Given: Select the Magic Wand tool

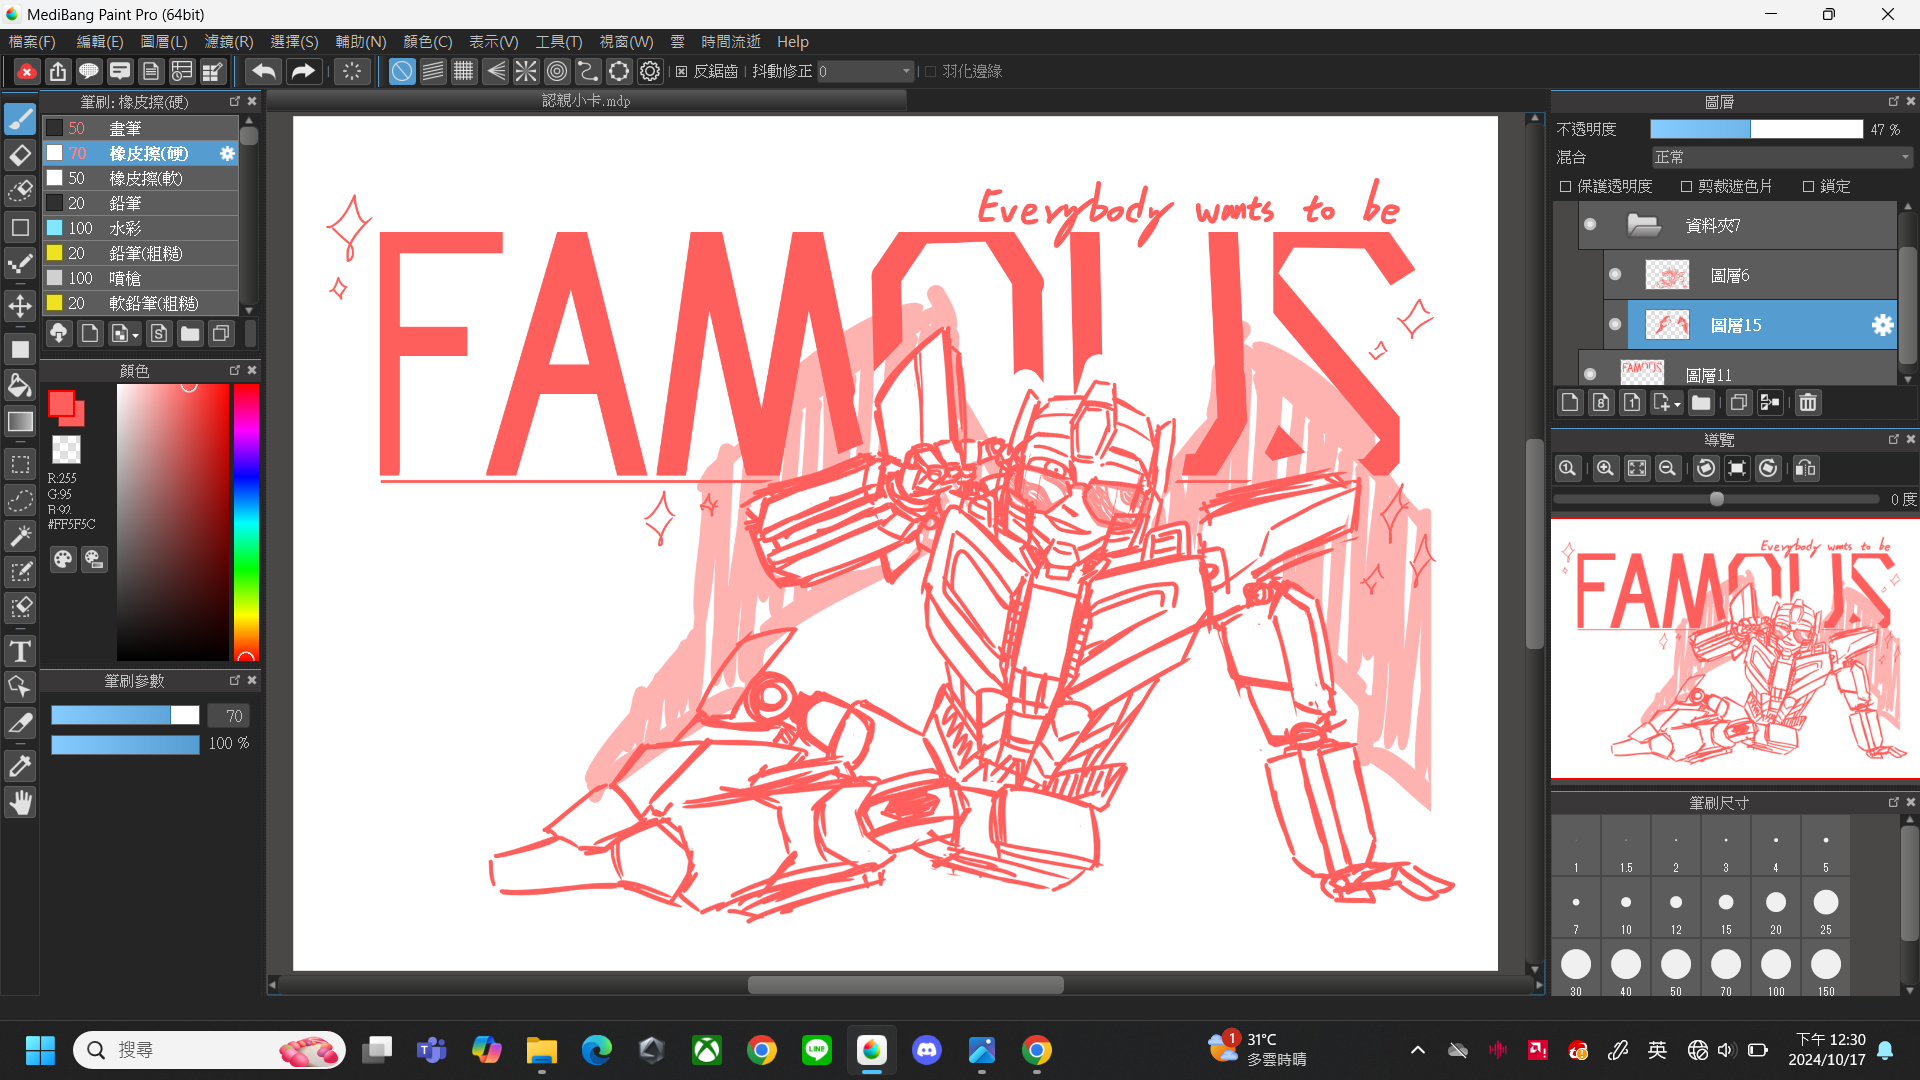Looking at the screenshot, I should 20,537.
